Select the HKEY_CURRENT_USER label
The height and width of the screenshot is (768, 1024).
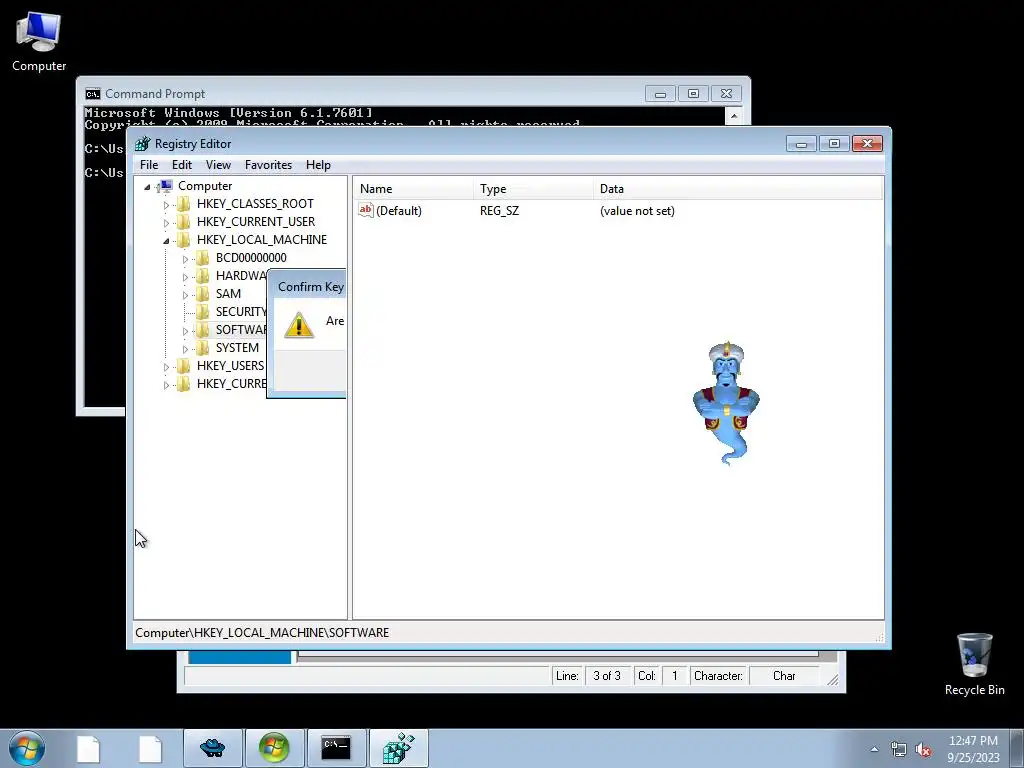coord(256,222)
